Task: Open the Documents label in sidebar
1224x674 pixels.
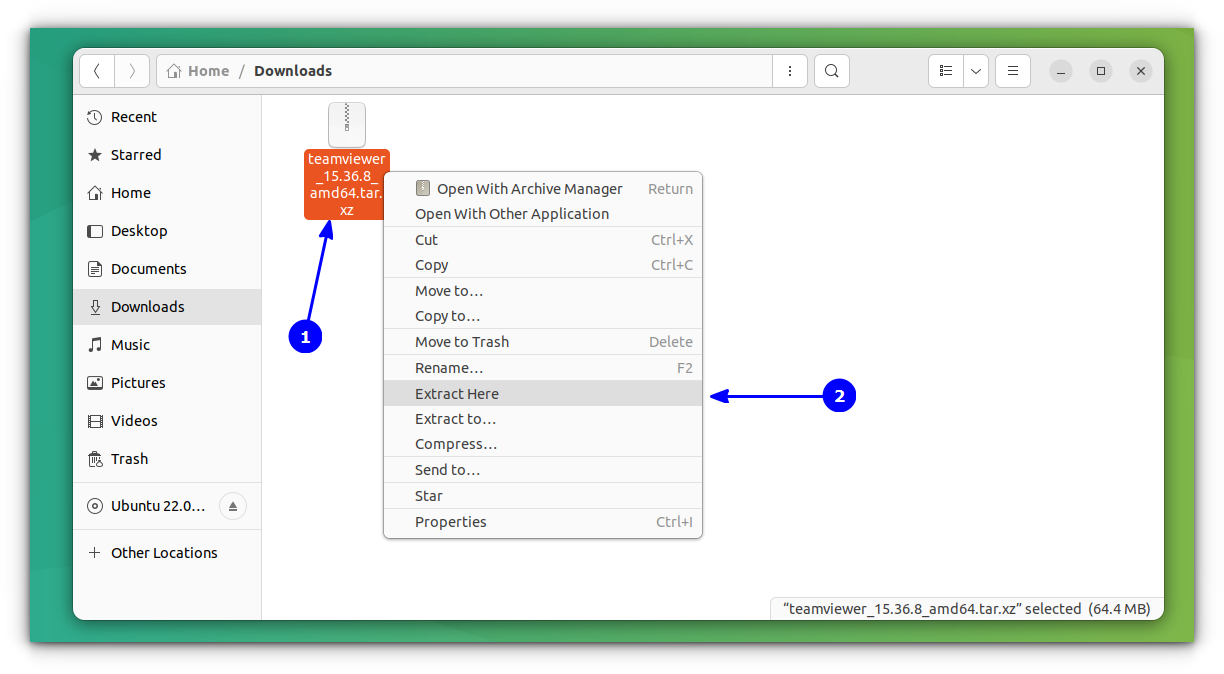Action: tap(149, 269)
